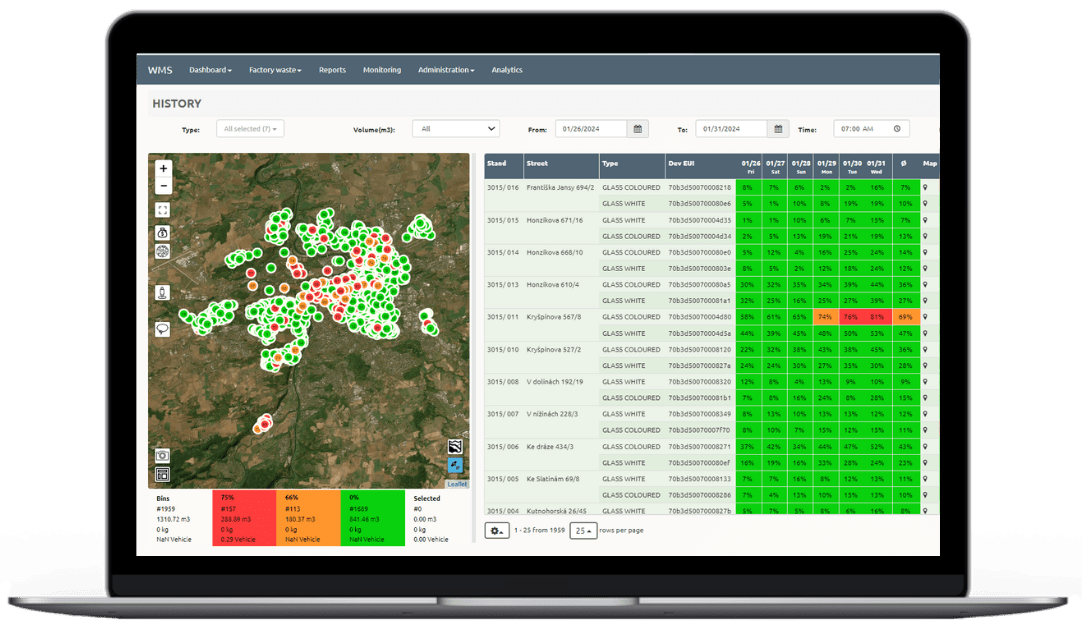The image size is (1082, 632).
Task: Locate device 70b3d5007000803e on map
Action: click(x=925, y=268)
